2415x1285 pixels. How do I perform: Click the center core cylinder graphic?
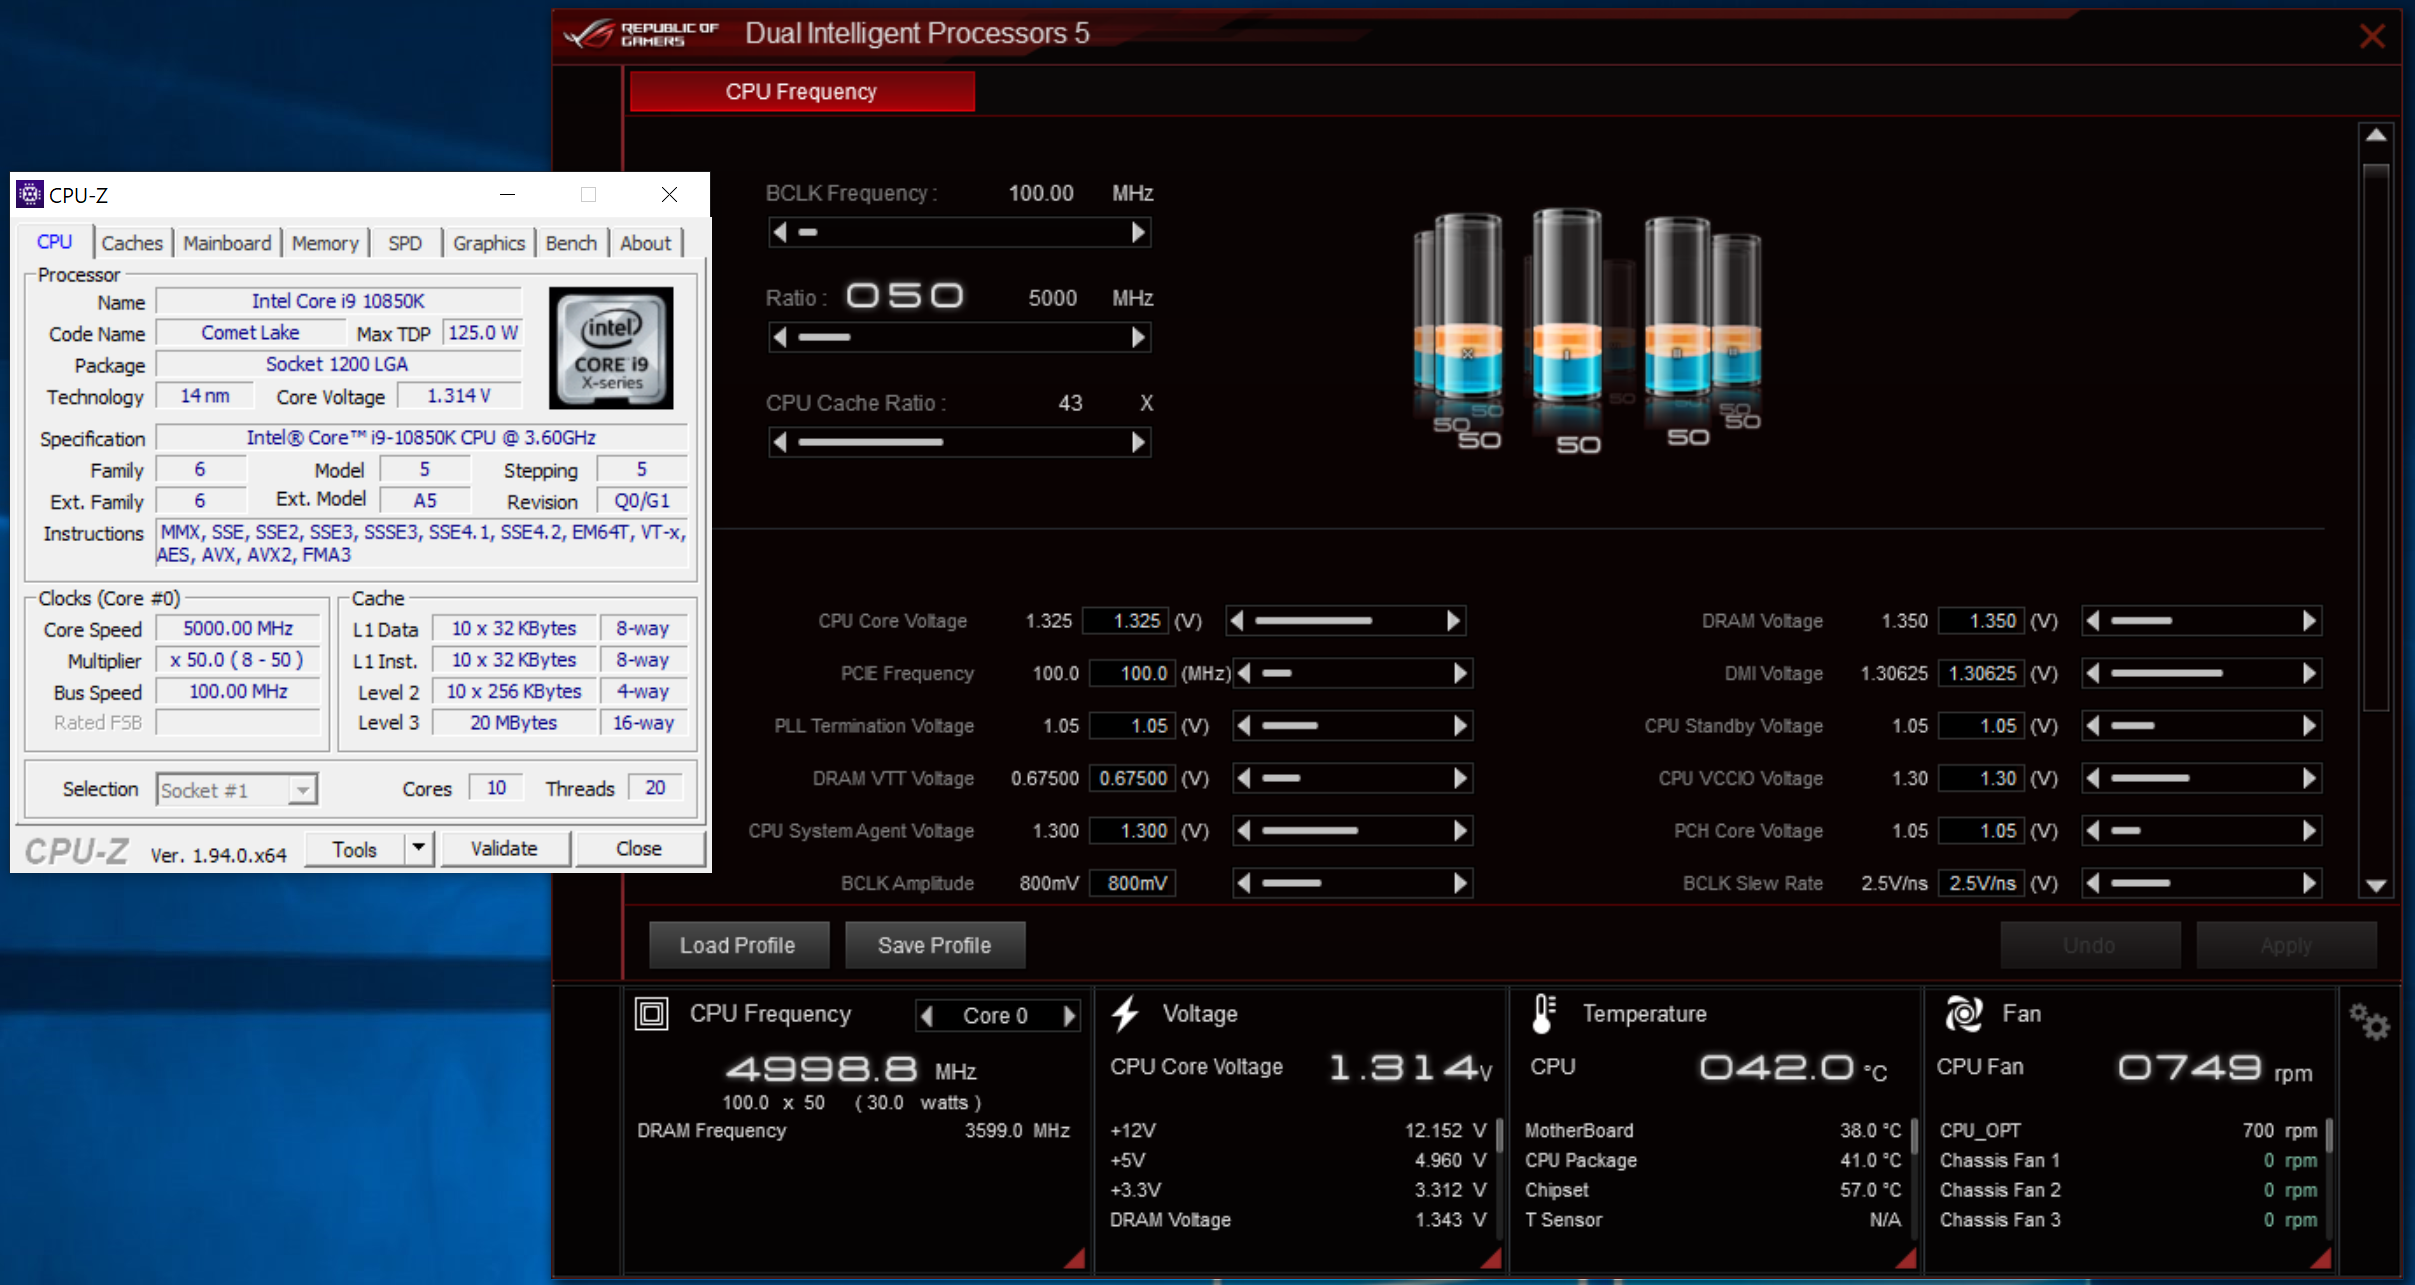1566,305
